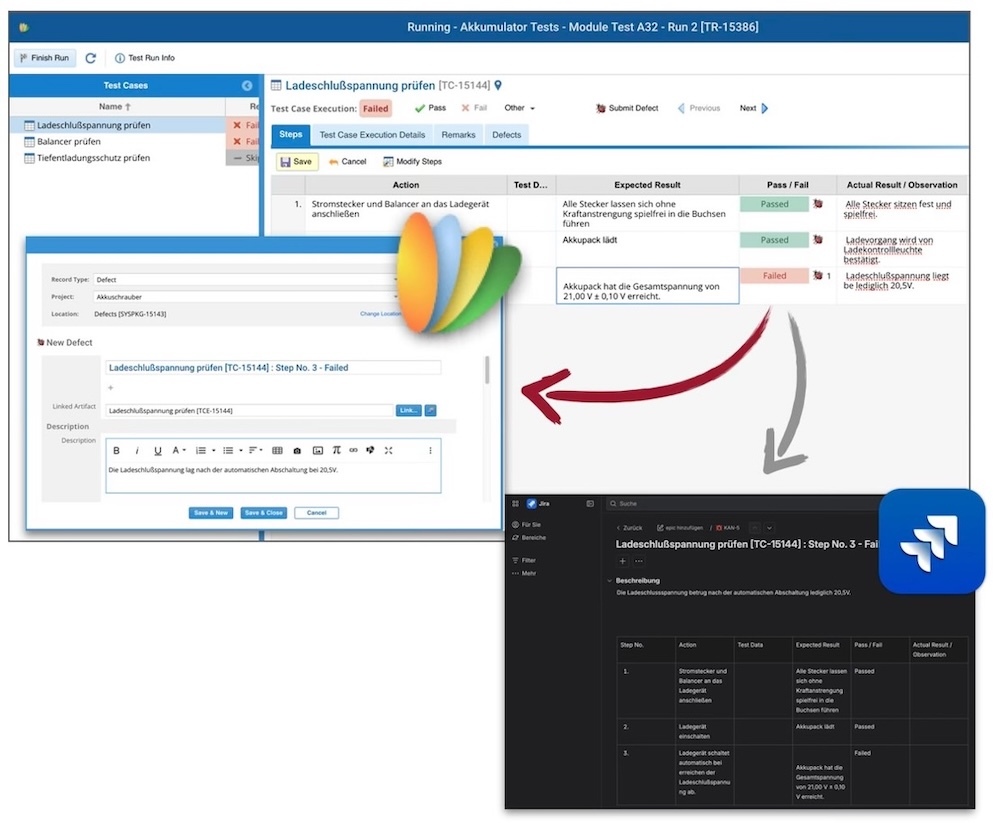
Task: Insert table via editor table icon
Action: coord(277,451)
